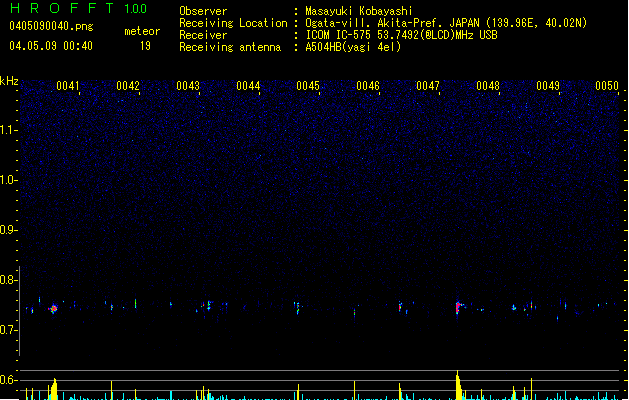Click the yellow power peak near 0041
Image resolution: width=629 pixels, height=400 pixels.
[53, 389]
